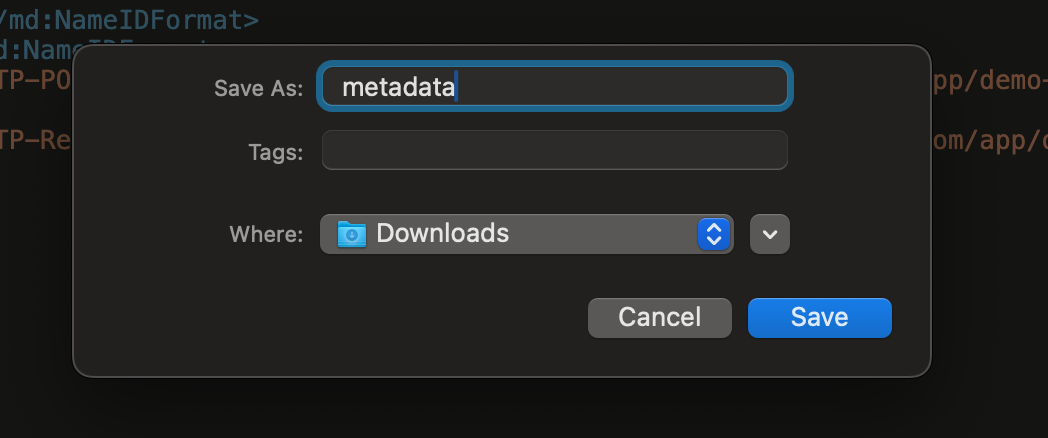Click the pp/demo text behind the dialog
Image resolution: width=1048 pixels, height=438 pixels.
990,81
